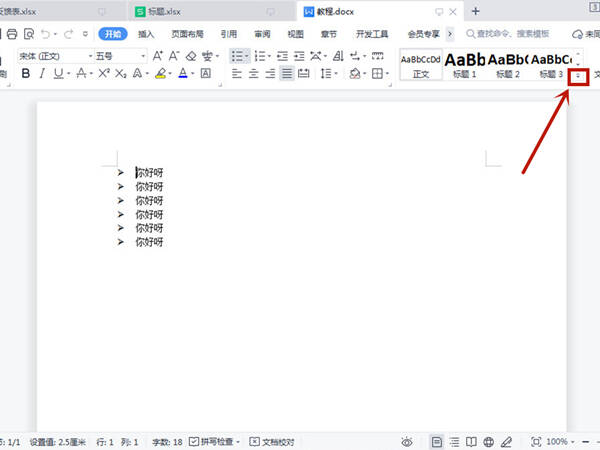Open the borders dropdown
Viewport: 600px width, 450px height.
(388, 73)
